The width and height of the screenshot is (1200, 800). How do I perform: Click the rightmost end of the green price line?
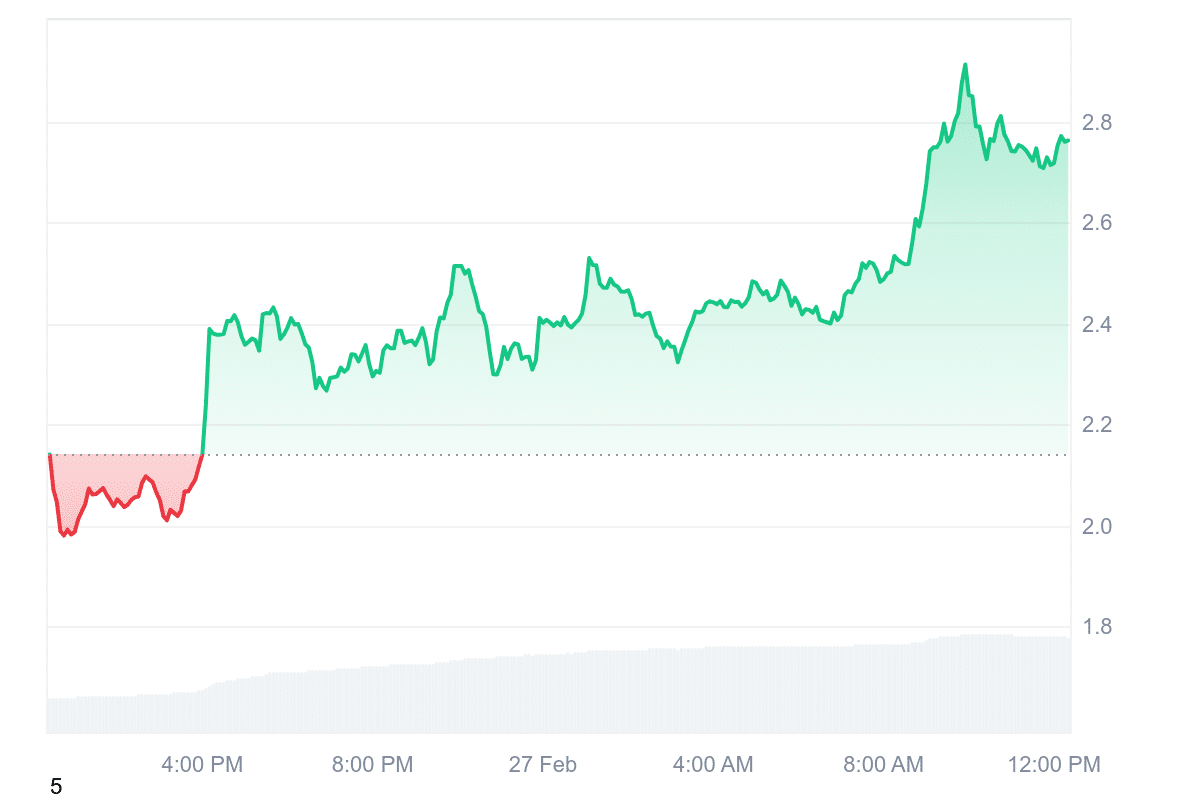click(x=1068, y=140)
